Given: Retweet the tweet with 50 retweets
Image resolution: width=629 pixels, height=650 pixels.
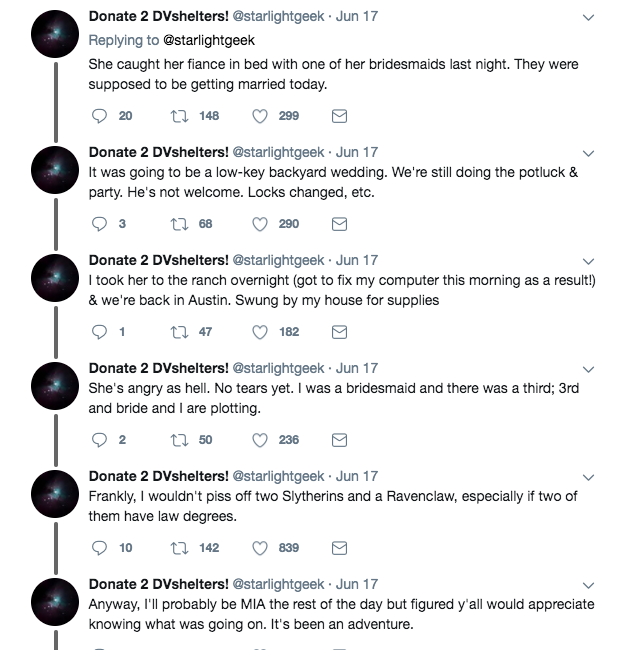Looking at the screenshot, I should [180, 440].
